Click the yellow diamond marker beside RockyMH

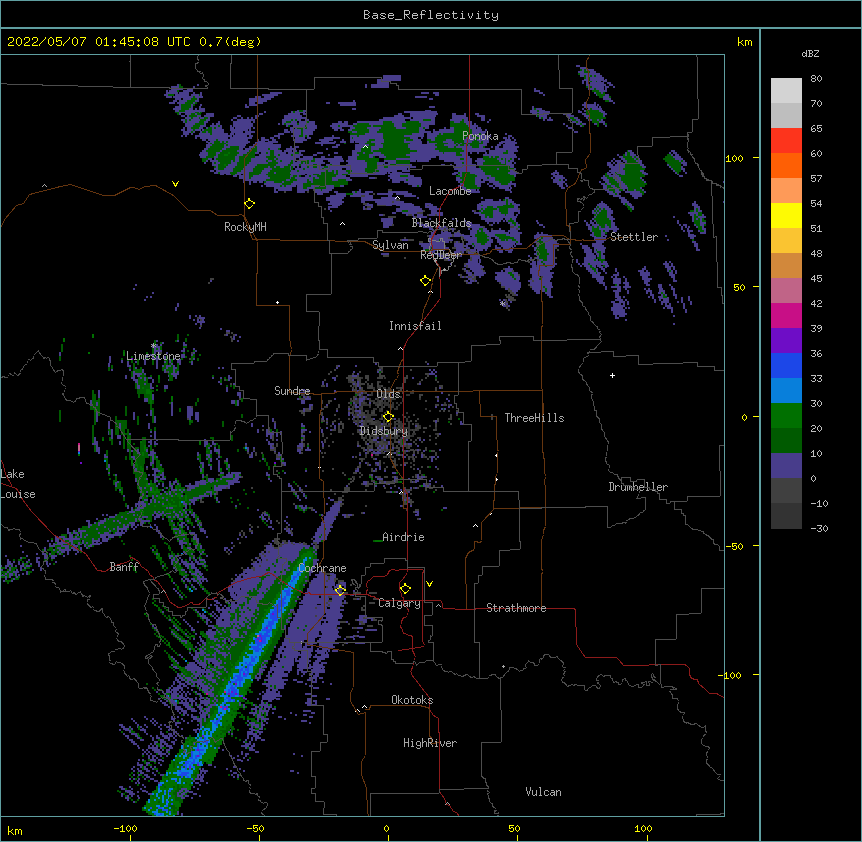point(249,204)
